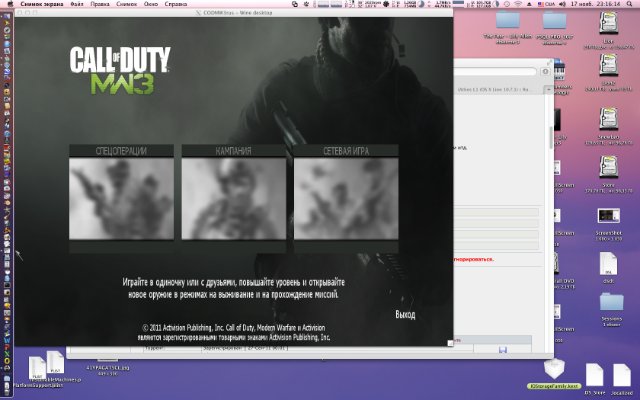640x400 pixels.
Task: Open the Файл menu
Action: (77, 4)
